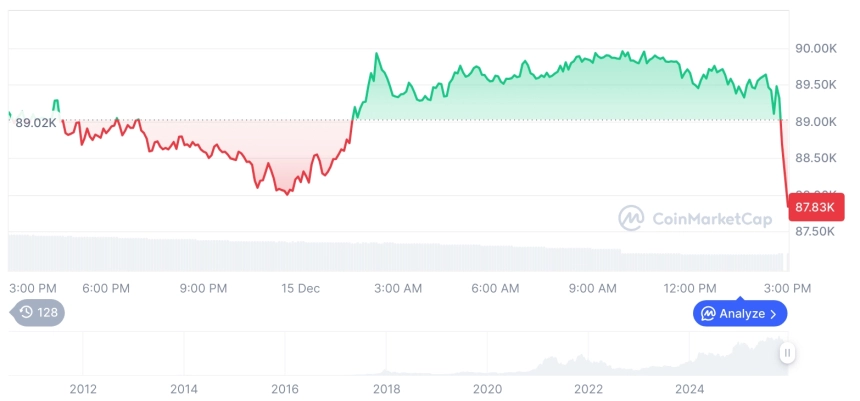Click the 12:00 PM time axis label
The image size is (860, 401).
[691, 288]
